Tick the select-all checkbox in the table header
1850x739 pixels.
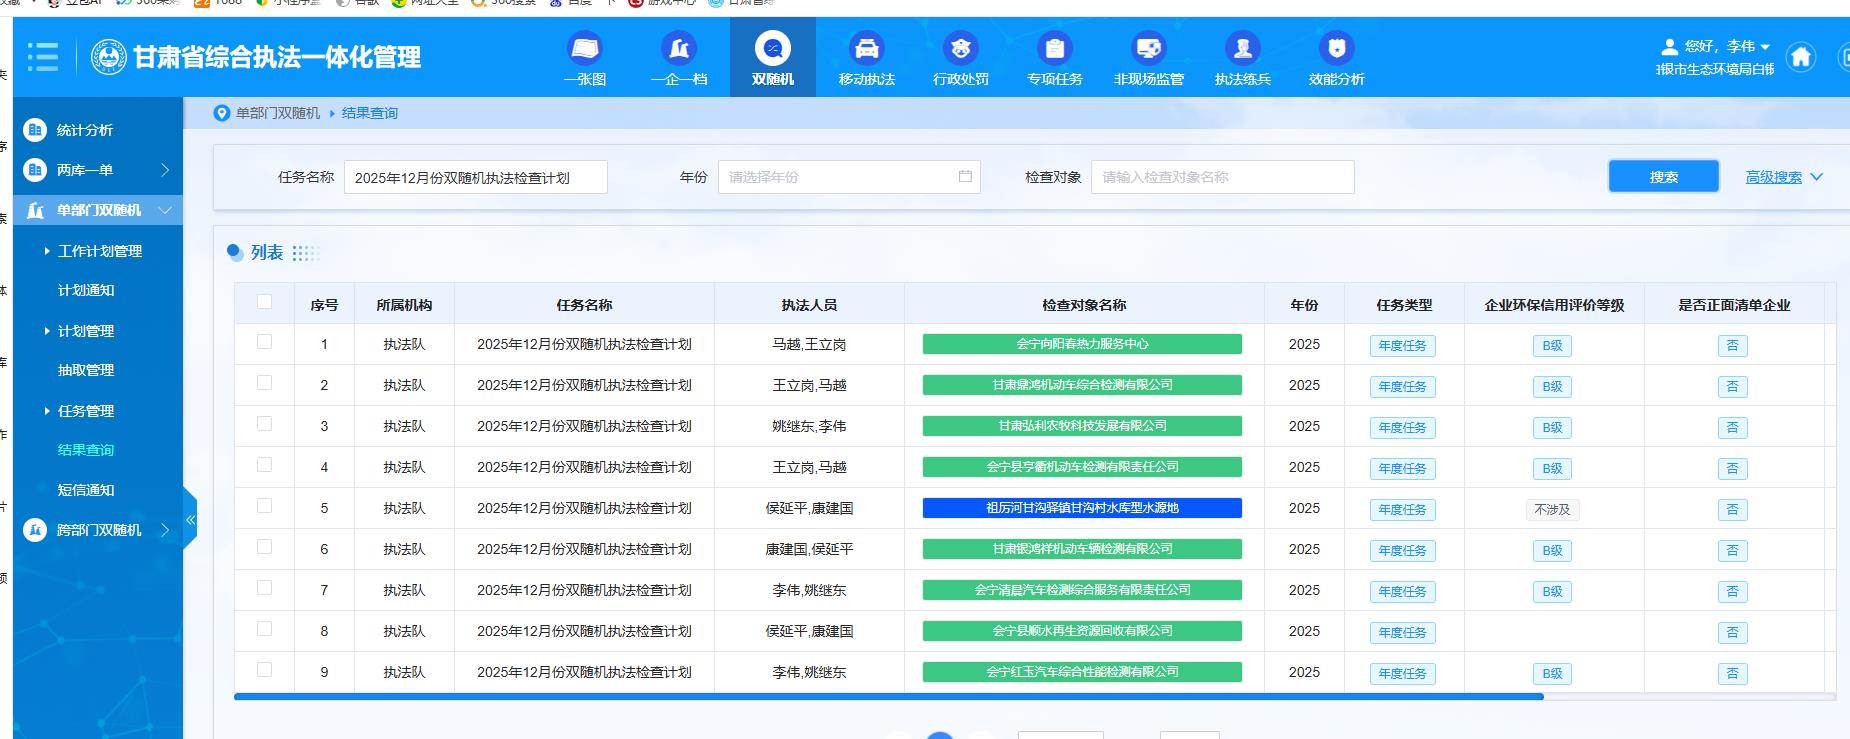coord(264,302)
